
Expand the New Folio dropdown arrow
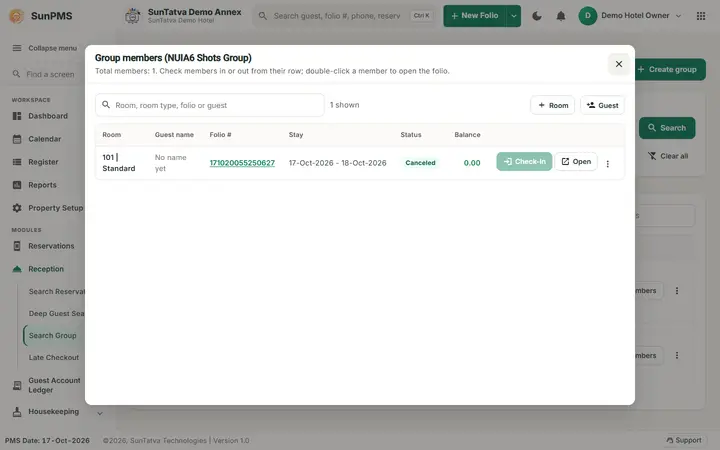(513, 16)
